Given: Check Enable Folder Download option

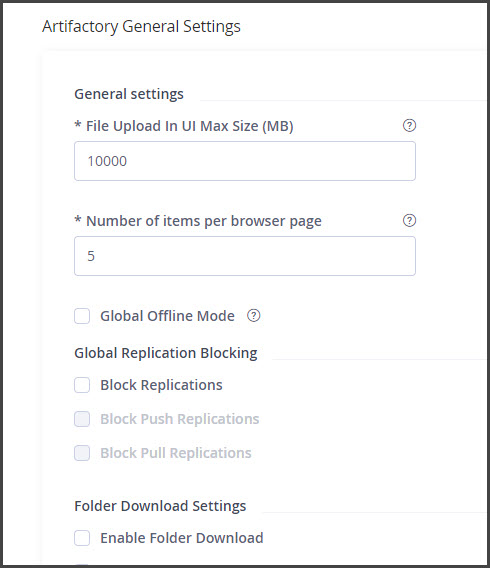Looking at the screenshot, I should pyautogui.click(x=82, y=538).
